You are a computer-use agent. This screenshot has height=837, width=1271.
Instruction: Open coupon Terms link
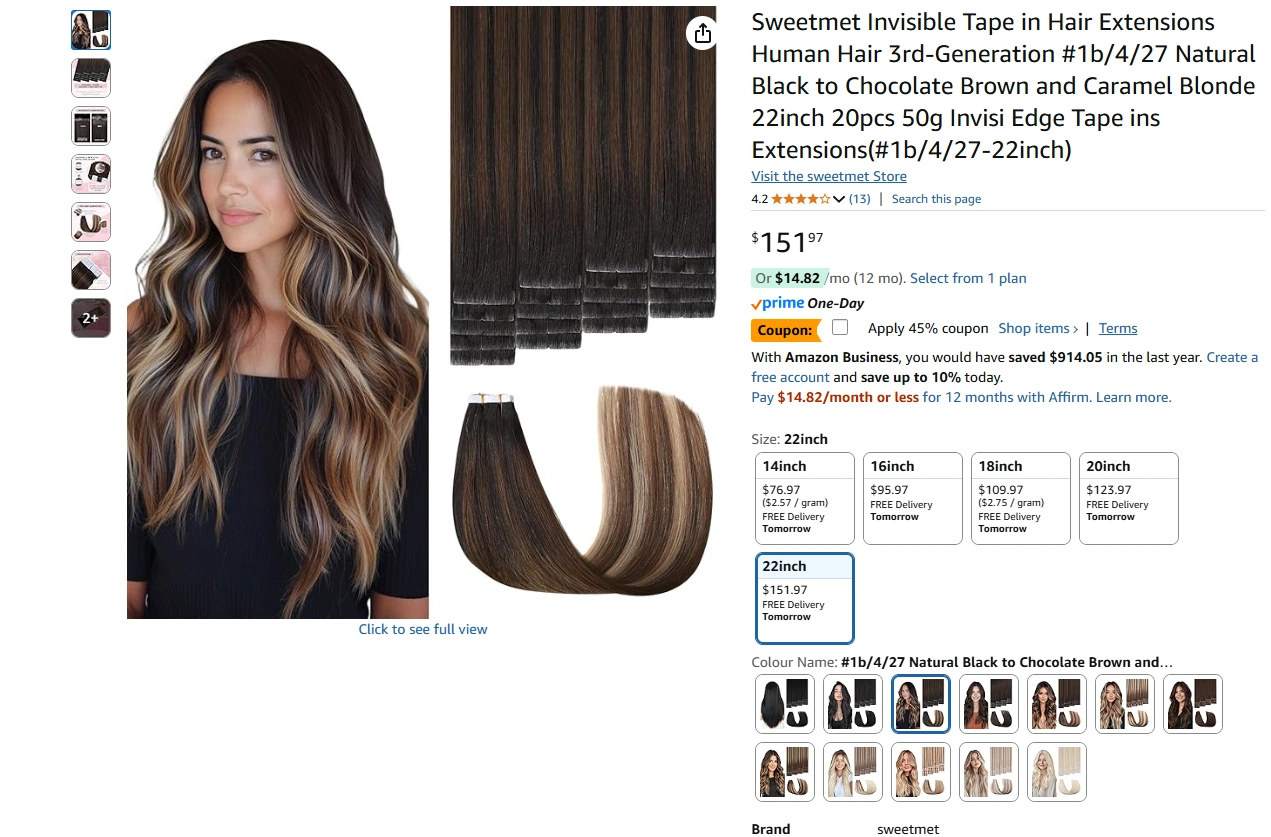pos(1118,328)
